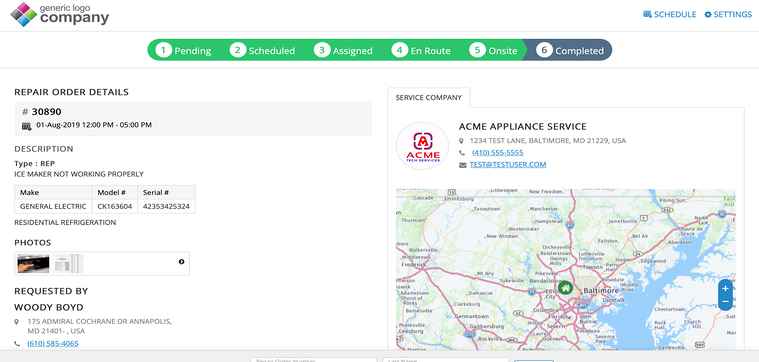Call ACME at (410) 555-5555
This screenshot has height=362, width=759.
click(497, 152)
